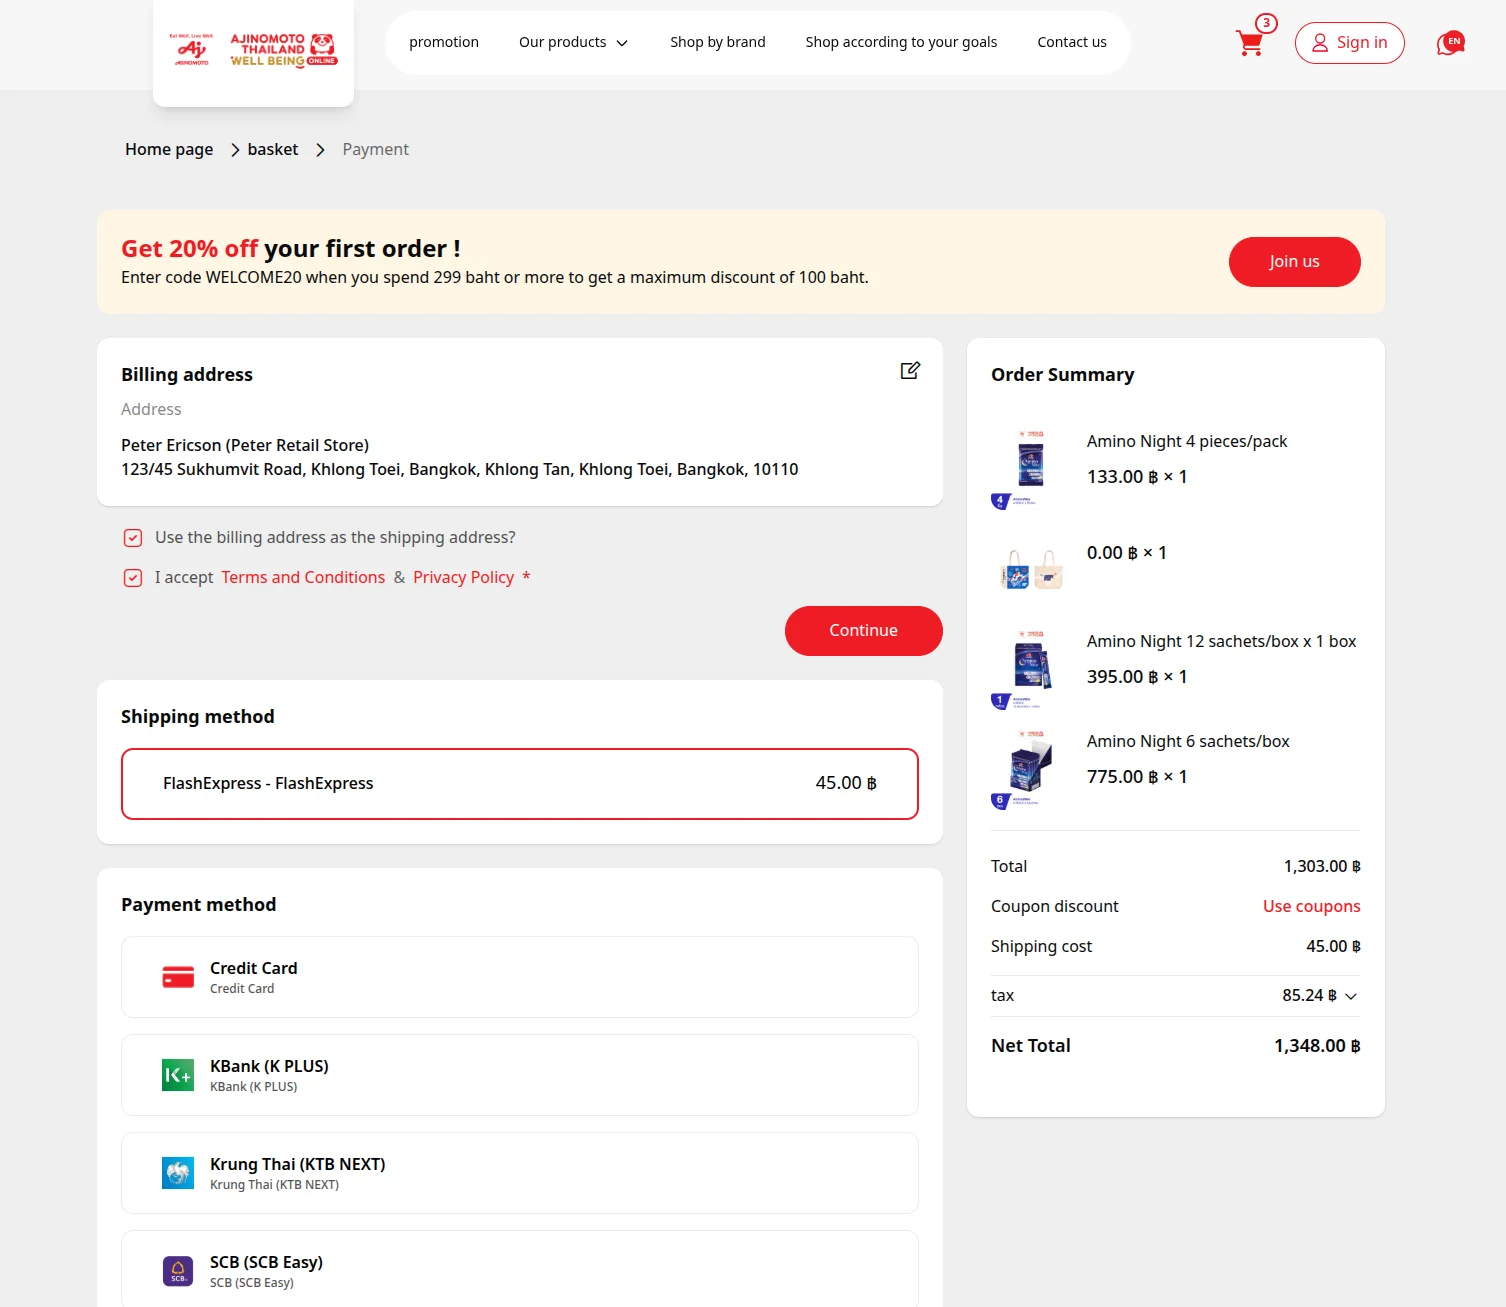Open the EN language chat icon
1506x1307 pixels.
click(1450, 43)
